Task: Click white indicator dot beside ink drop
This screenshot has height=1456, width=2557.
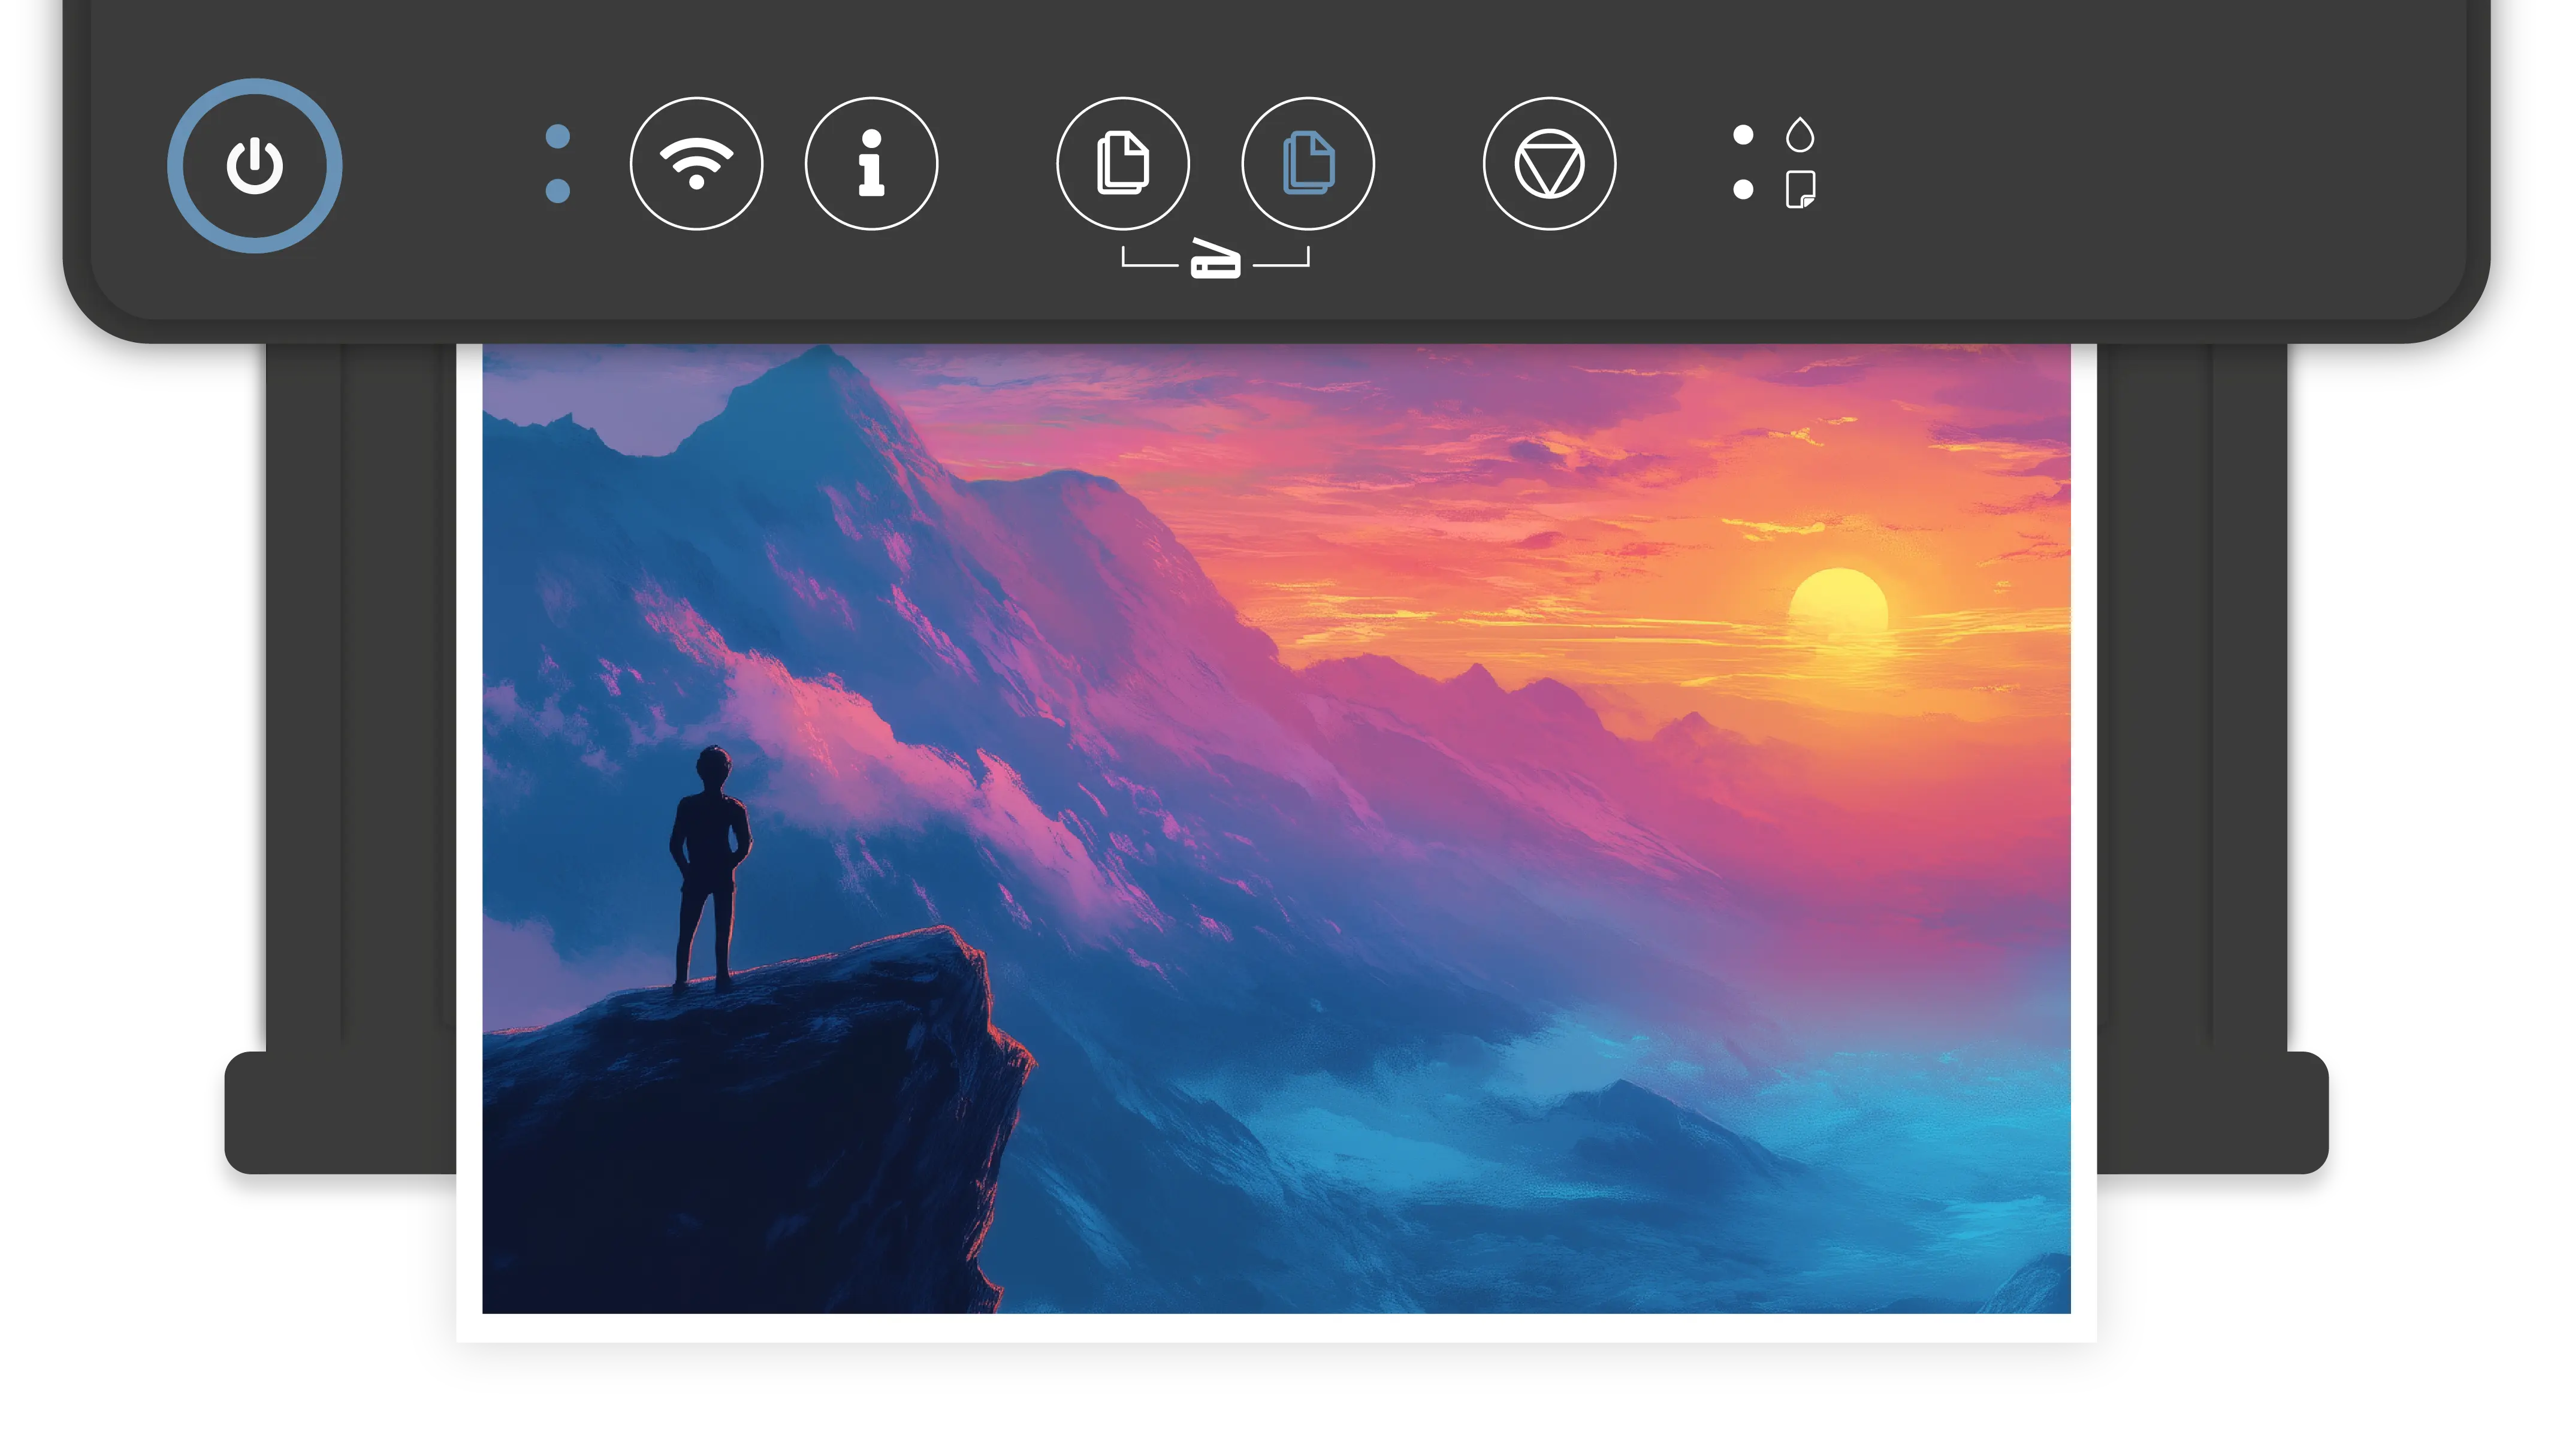Action: [1743, 135]
